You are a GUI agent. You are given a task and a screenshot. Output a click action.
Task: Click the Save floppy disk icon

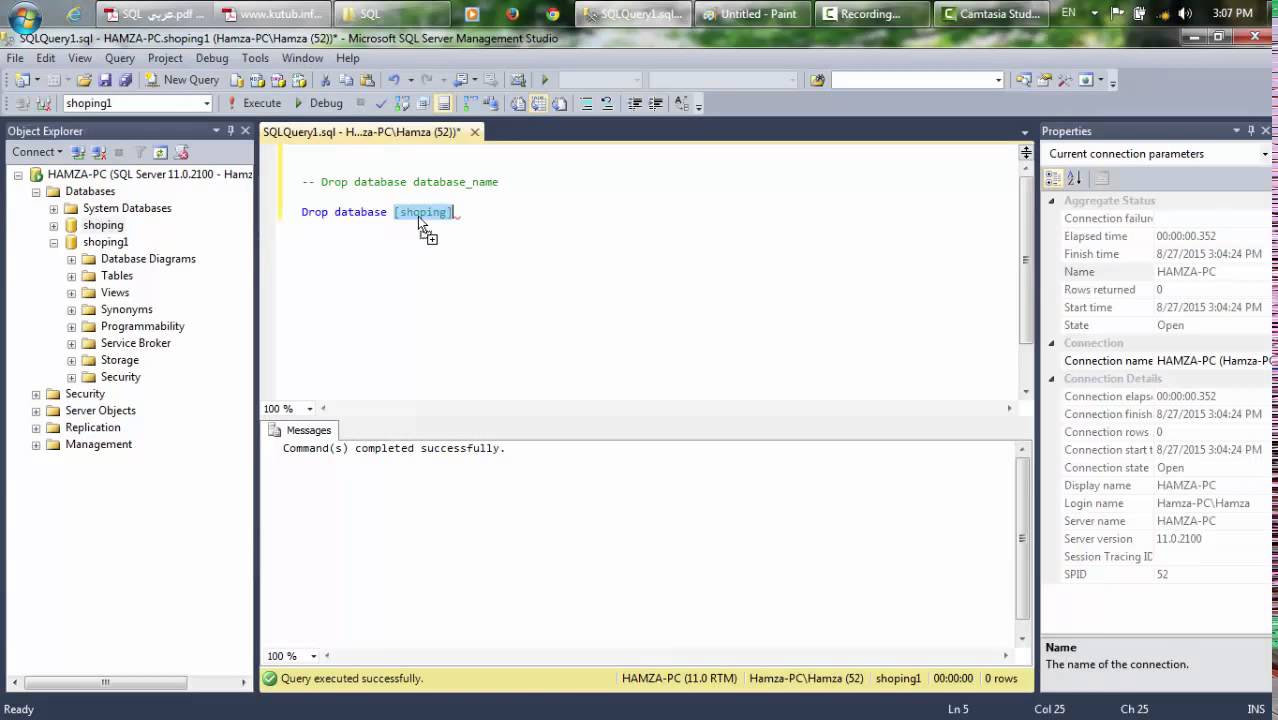tap(105, 80)
